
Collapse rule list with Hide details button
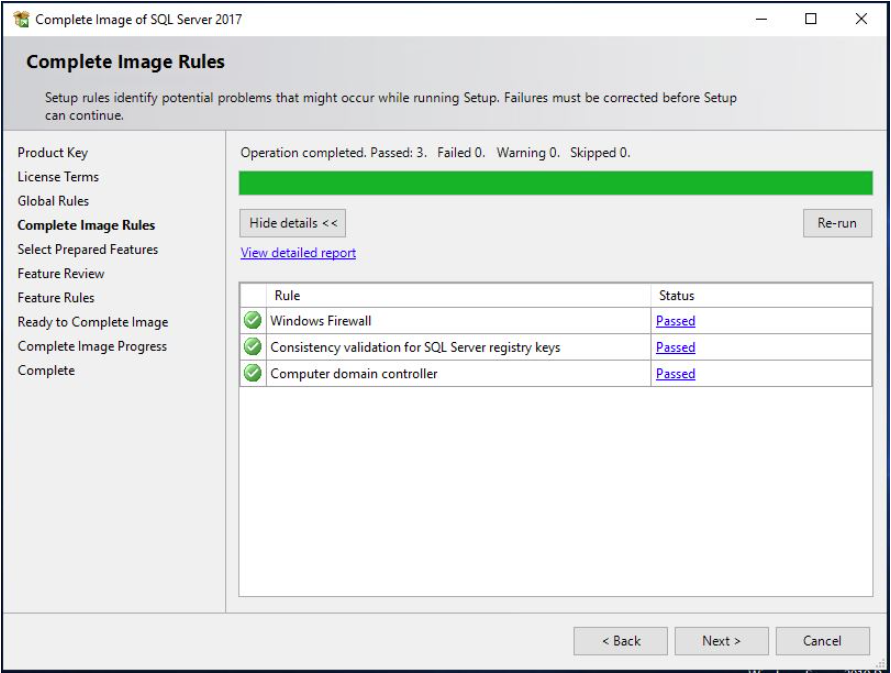click(293, 223)
